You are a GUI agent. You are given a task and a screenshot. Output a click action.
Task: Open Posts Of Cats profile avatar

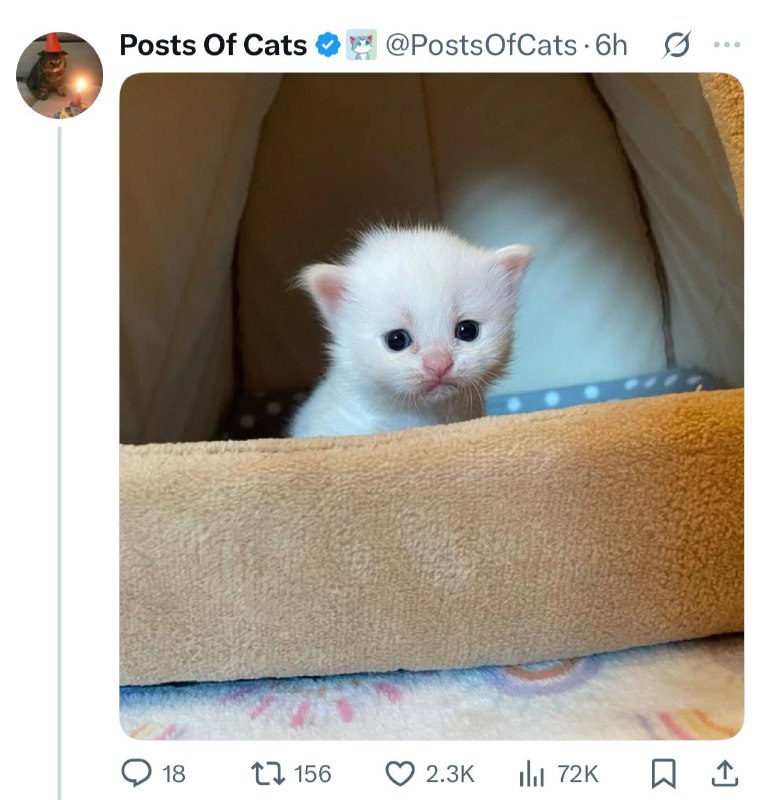point(60,76)
